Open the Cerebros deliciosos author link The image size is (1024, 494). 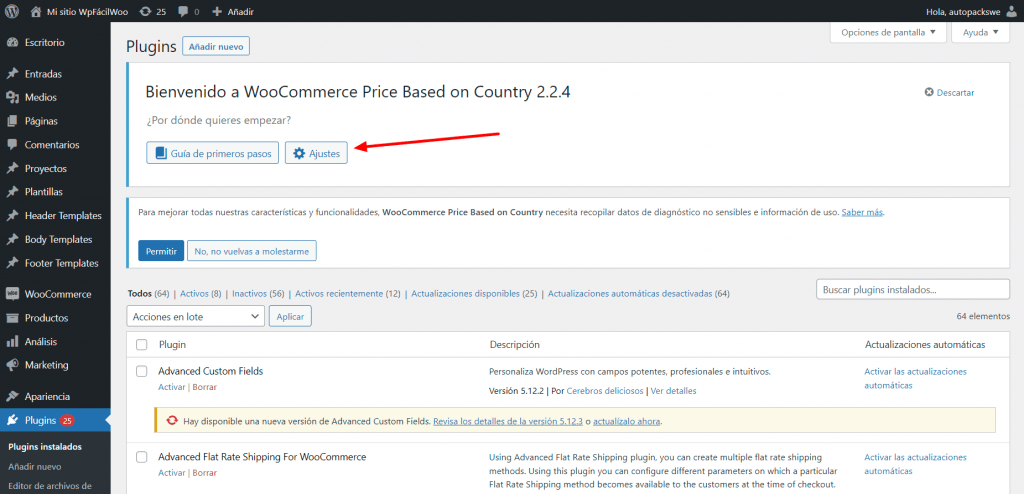coord(605,391)
